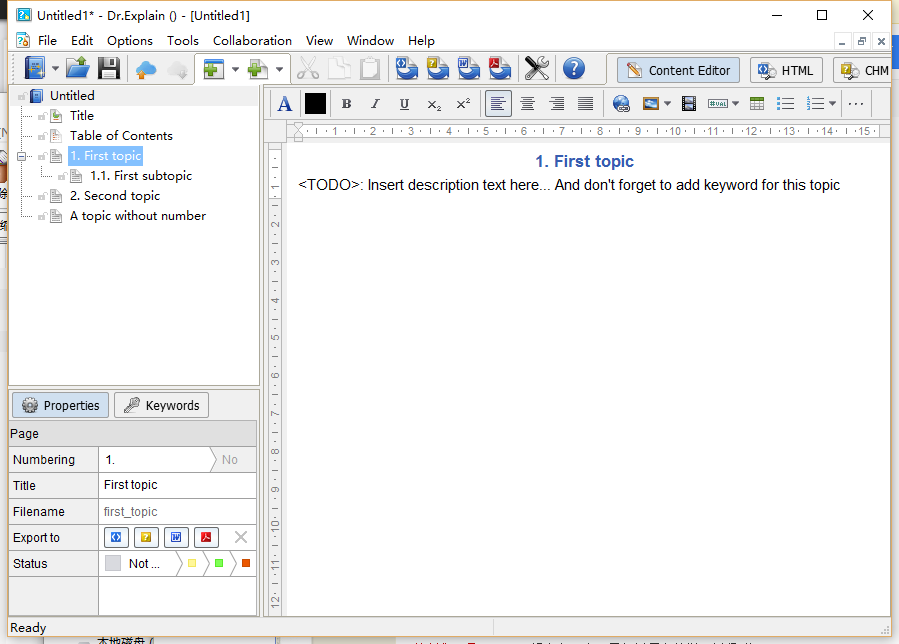Click the Content Editor button
This screenshot has height=644, width=899.
678,71
